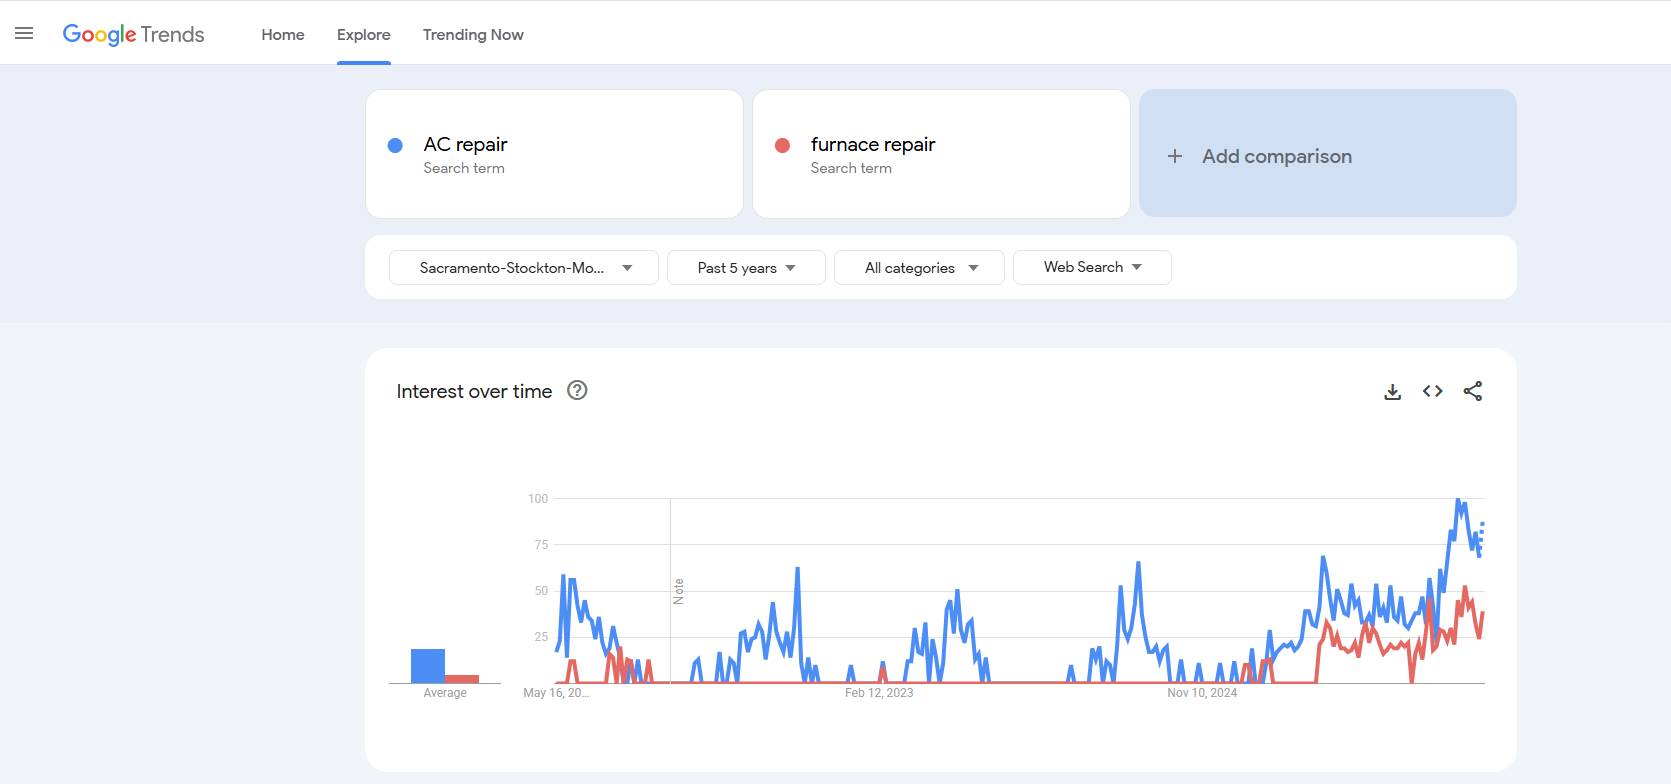This screenshot has height=784, width=1671.
Task: Click the 75 y-axis label
Action: (x=541, y=545)
